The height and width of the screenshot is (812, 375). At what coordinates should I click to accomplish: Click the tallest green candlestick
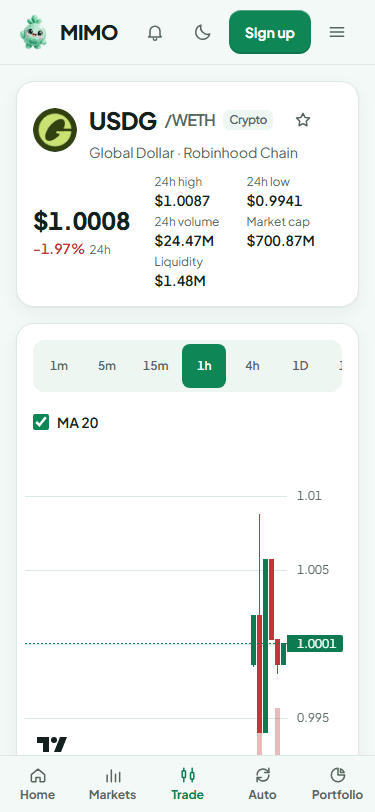(x=266, y=646)
